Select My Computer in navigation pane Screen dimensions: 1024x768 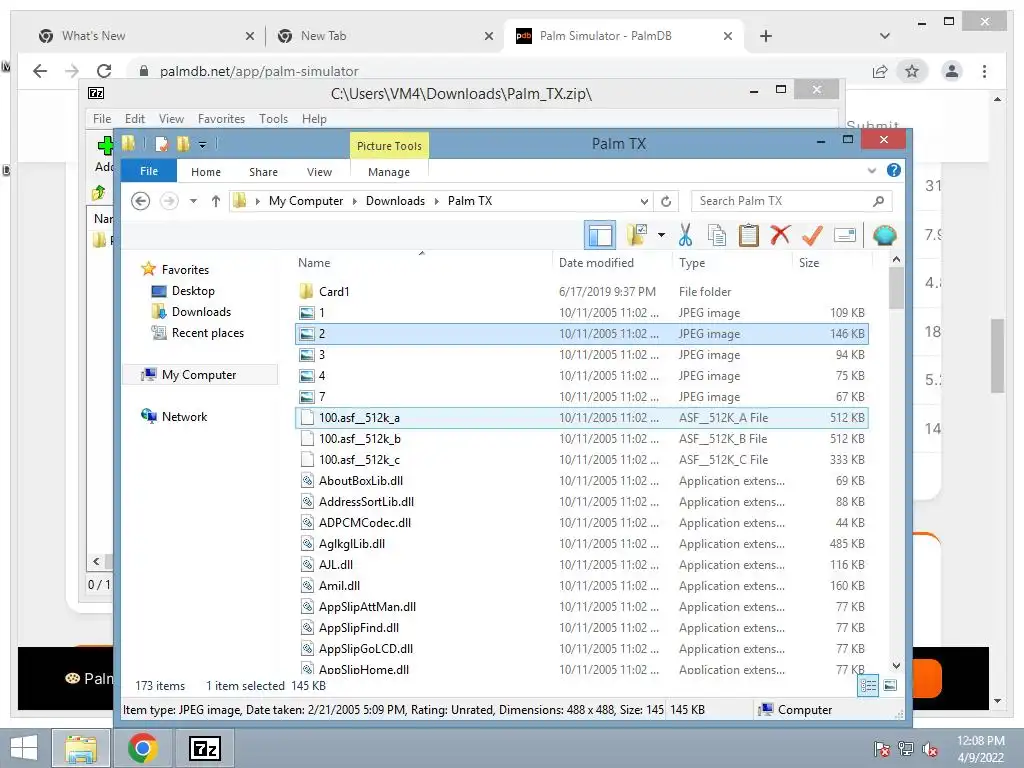[199, 374]
